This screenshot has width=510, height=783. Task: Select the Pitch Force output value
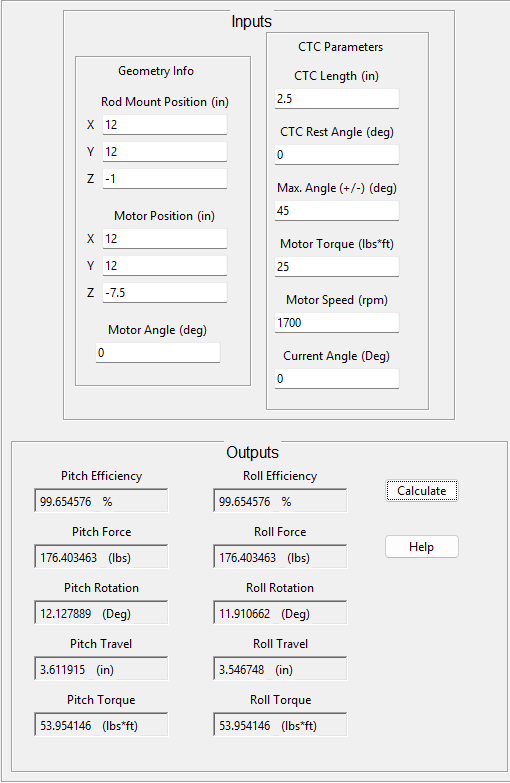point(101,557)
